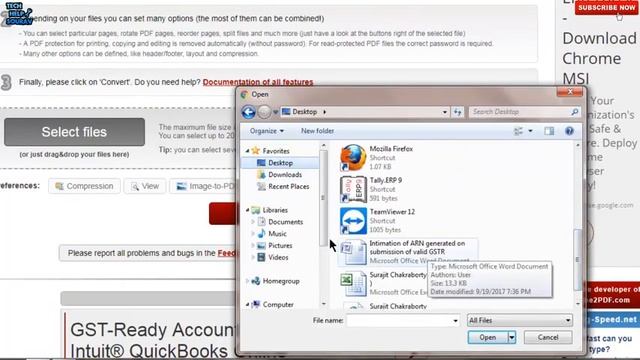640x360 pixels.
Task: Open the Organize dropdown menu
Action: point(267,131)
